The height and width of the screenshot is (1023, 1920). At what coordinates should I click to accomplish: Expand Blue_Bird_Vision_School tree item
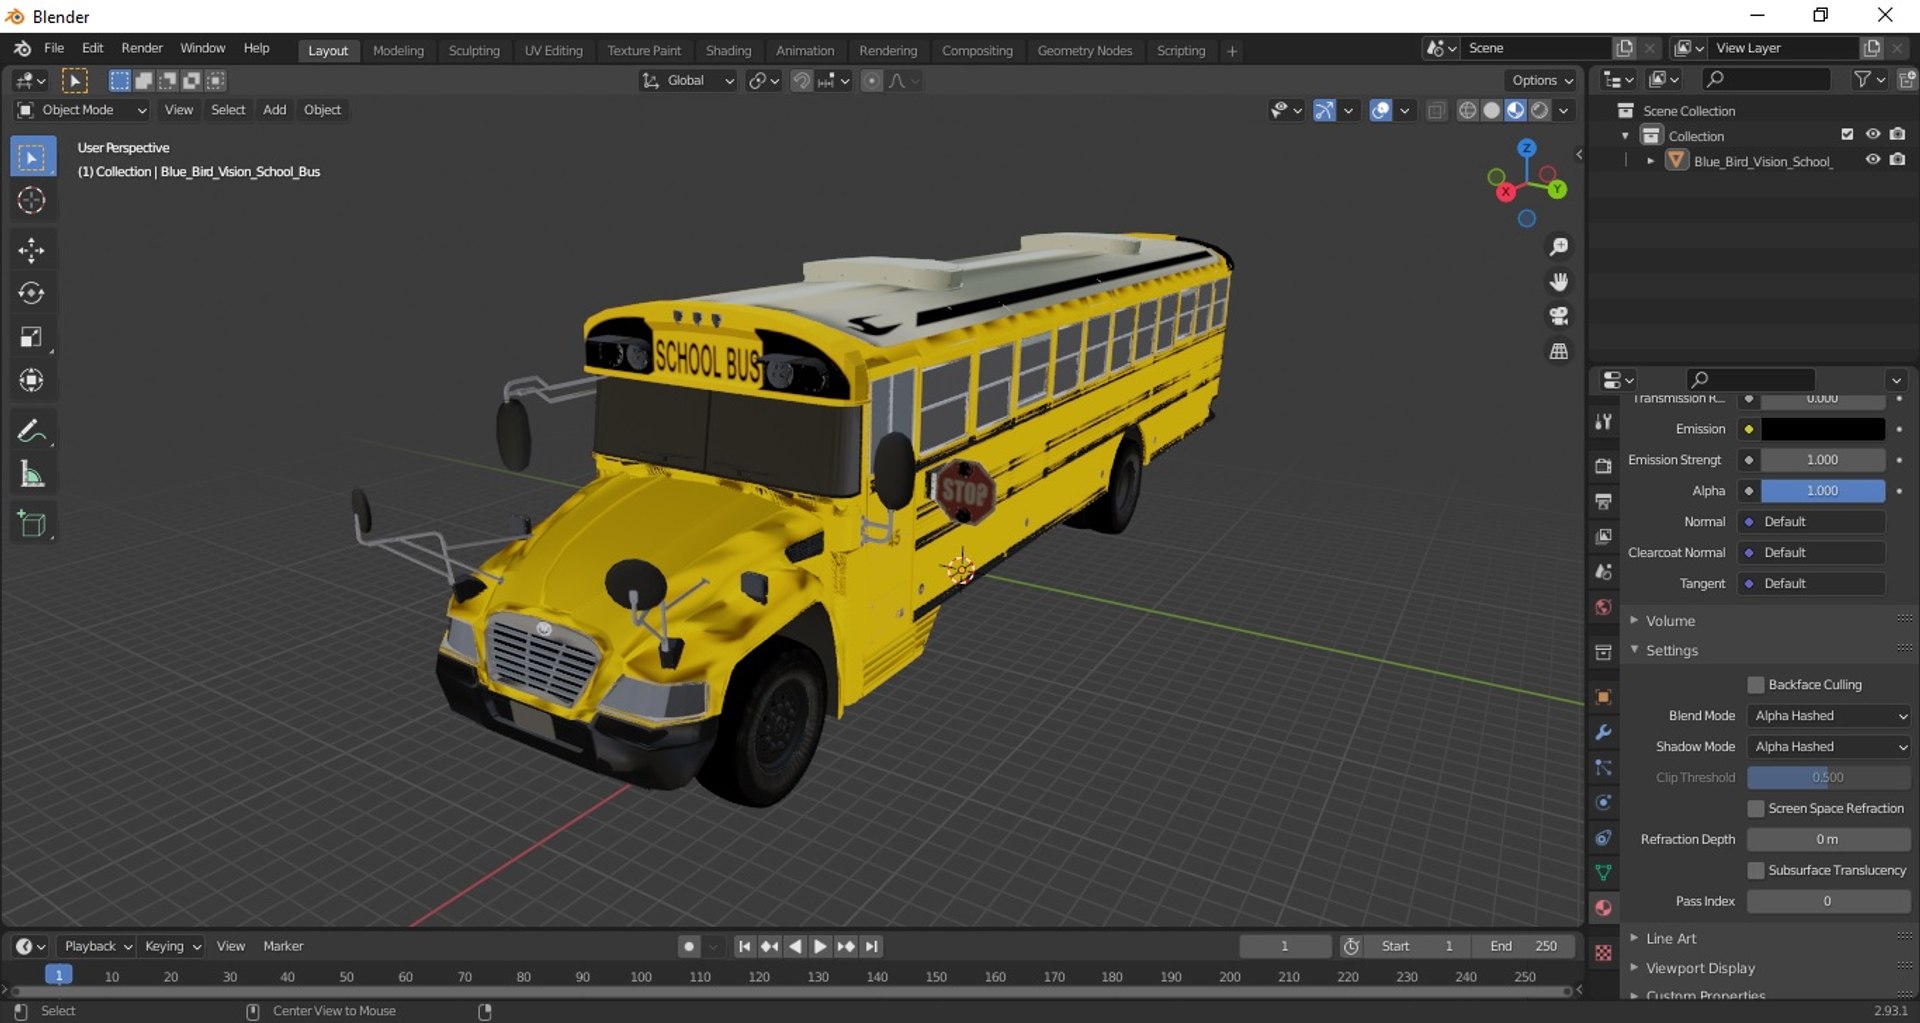point(1651,161)
